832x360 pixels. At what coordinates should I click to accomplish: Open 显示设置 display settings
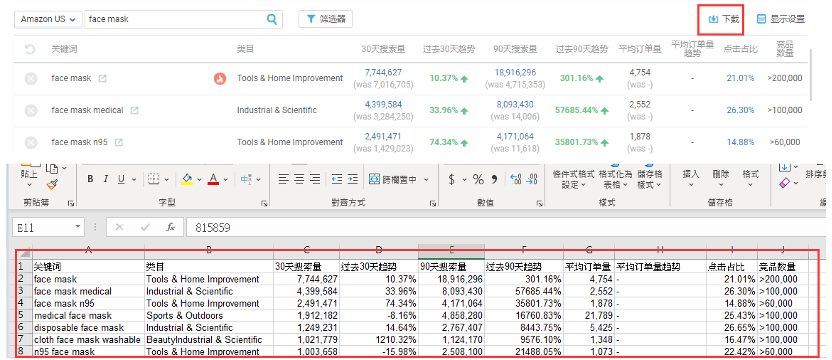[781, 19]
